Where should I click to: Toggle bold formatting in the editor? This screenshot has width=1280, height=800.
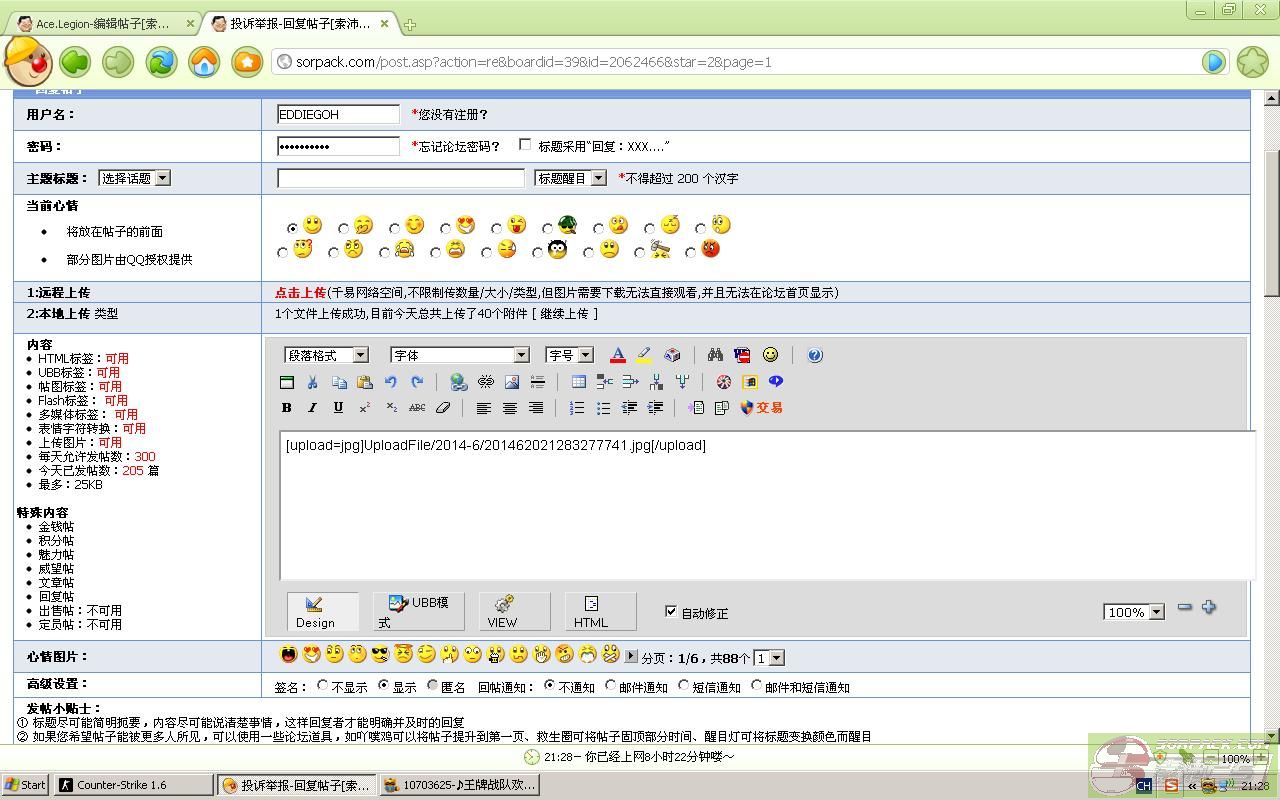tap(287, 408)
